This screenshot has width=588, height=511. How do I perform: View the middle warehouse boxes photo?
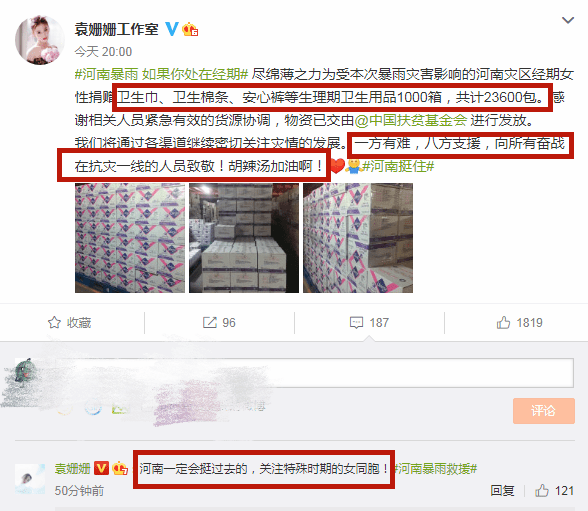coord(244,238)
